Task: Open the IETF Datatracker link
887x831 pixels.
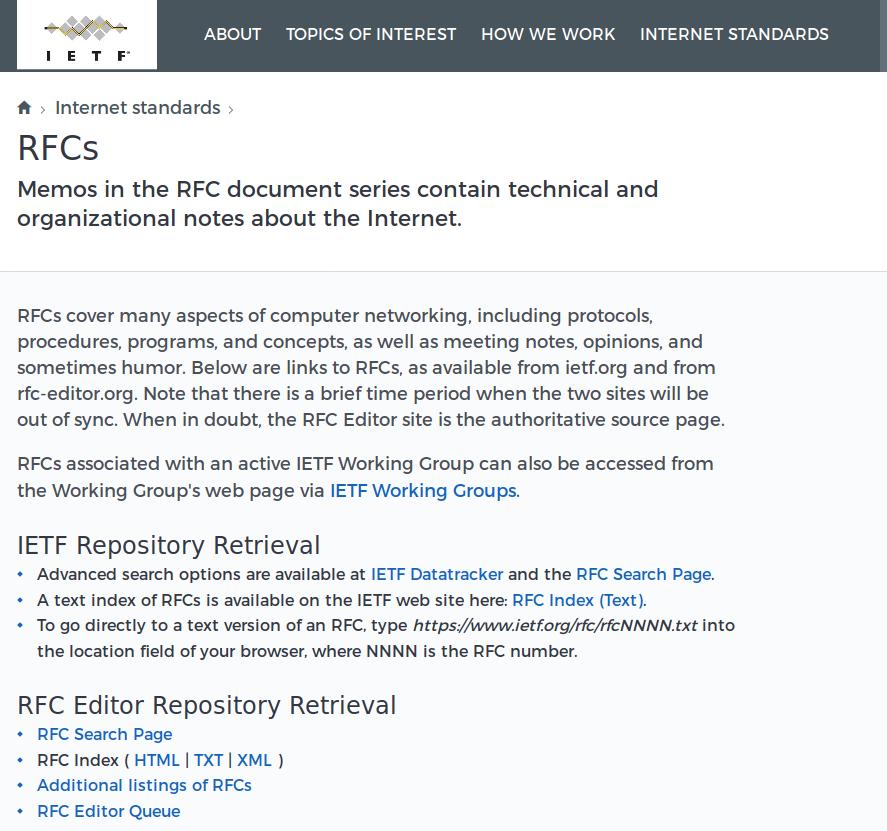Action: (437, 574)
